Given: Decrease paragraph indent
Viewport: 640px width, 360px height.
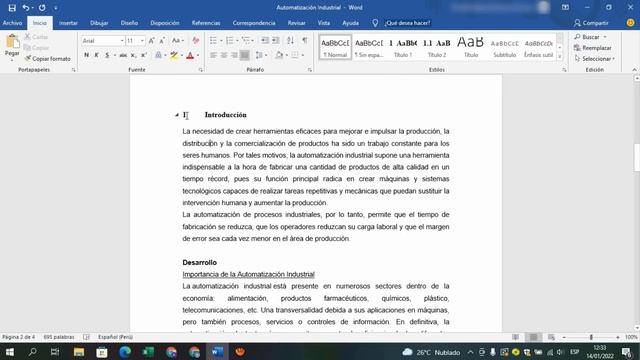Looking at the screenshot, I should 265,40.
